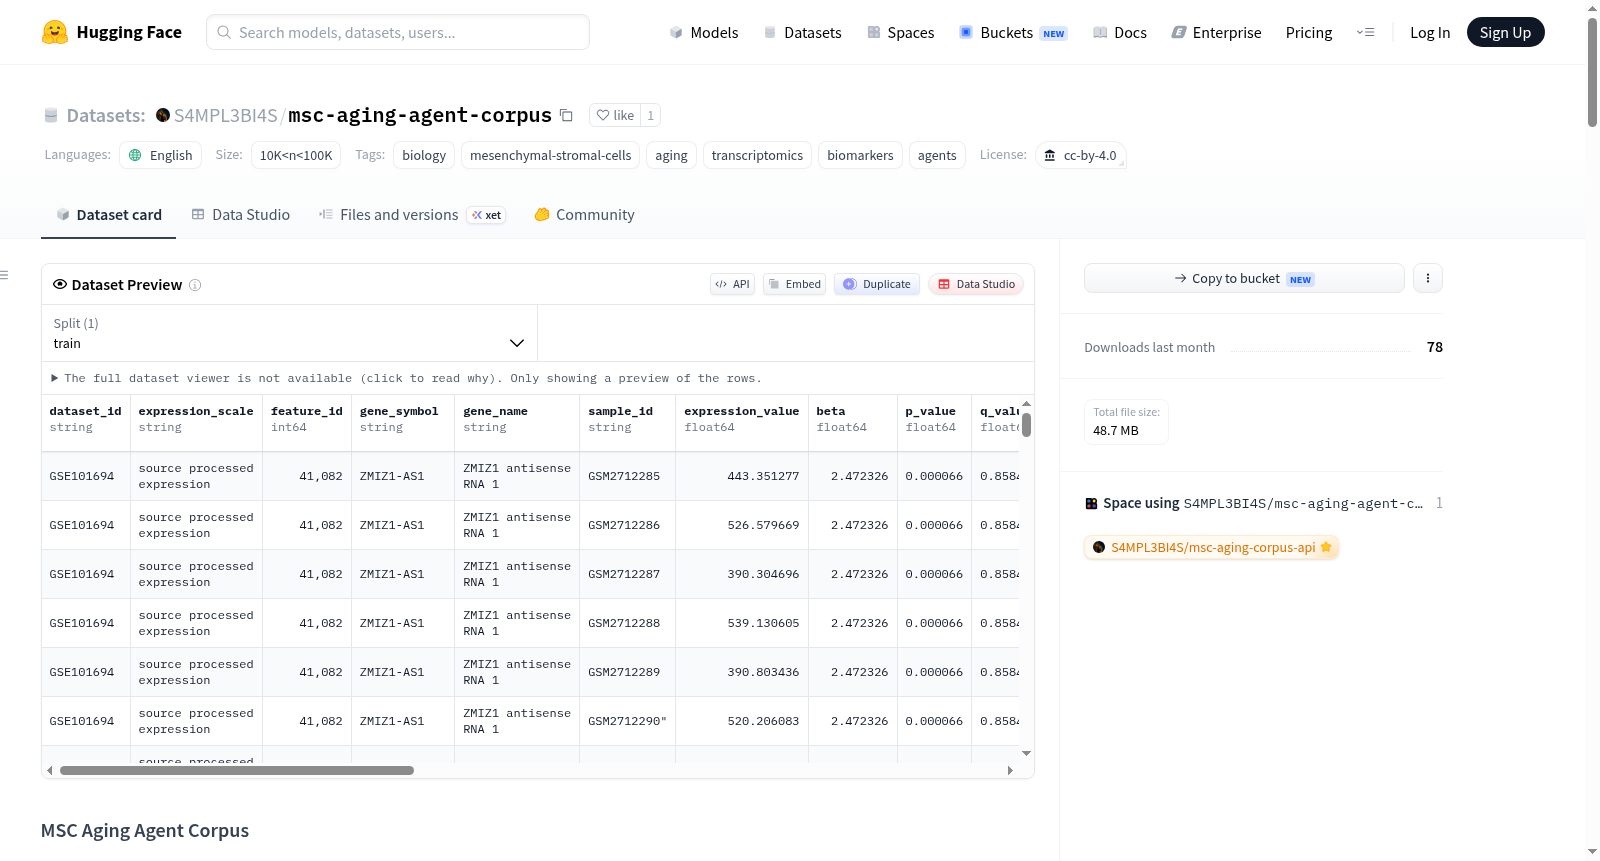The image size is (1600, 861).
Task: Open Buckets in the top navigation
Action: click(x=1013, y=32)
